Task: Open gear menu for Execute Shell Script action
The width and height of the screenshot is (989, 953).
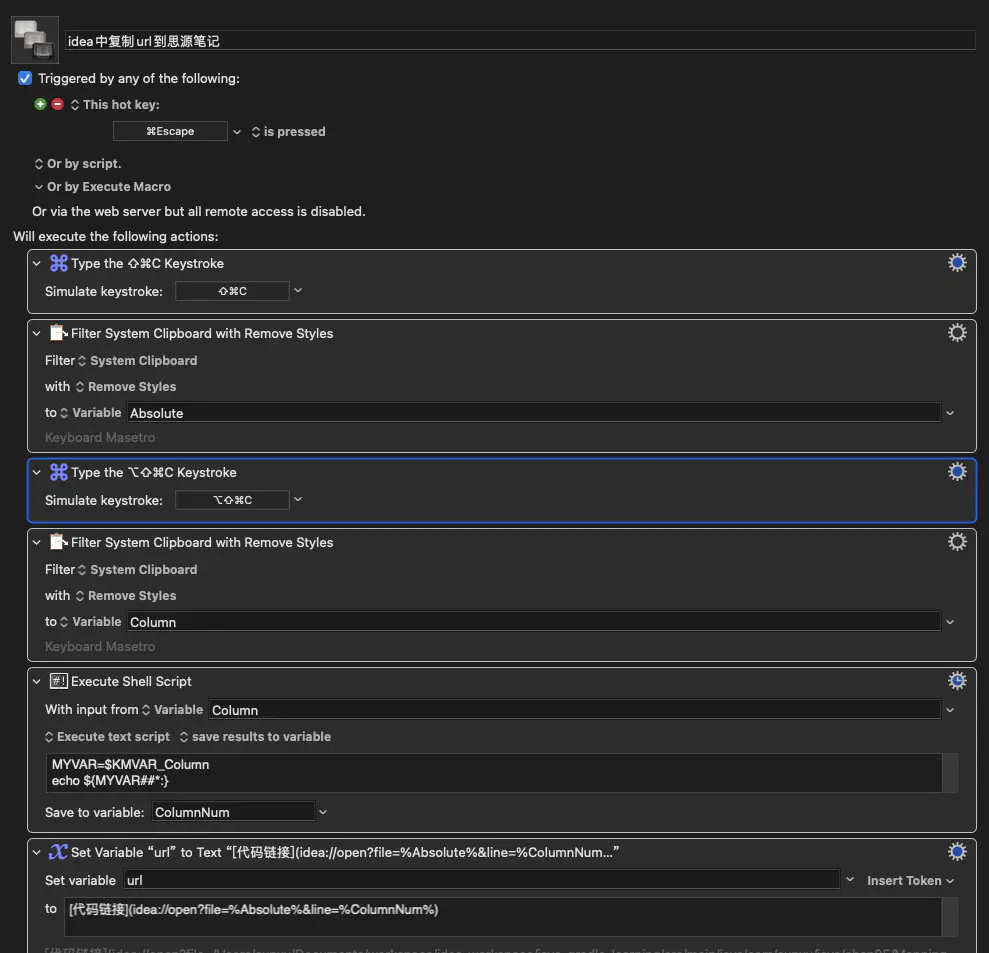Action: coord(957,681)
